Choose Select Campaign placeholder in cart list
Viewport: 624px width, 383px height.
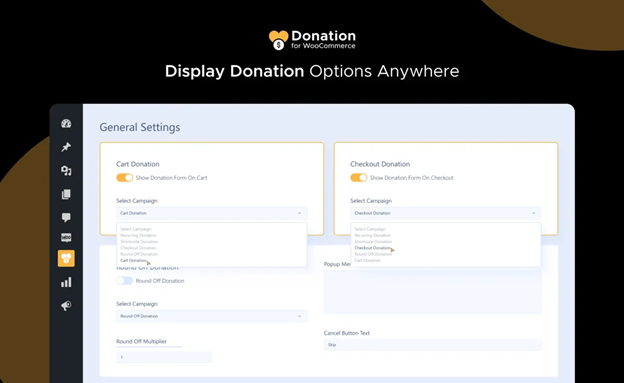136,229
